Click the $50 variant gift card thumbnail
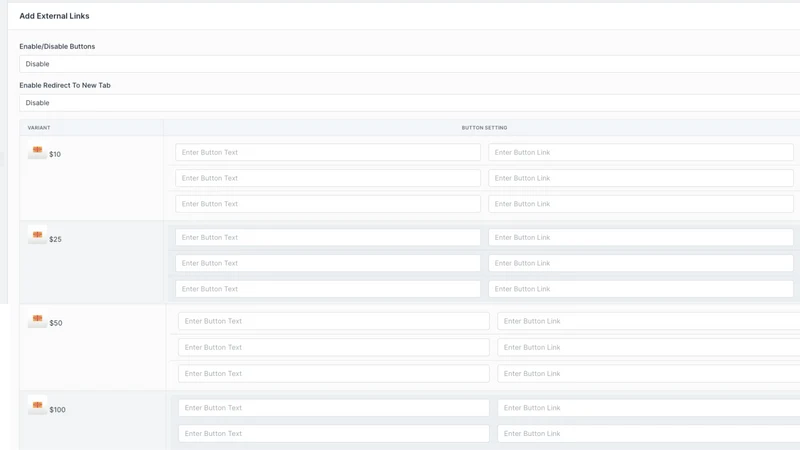Screen dimensions: 800x450 click(37, 319)
